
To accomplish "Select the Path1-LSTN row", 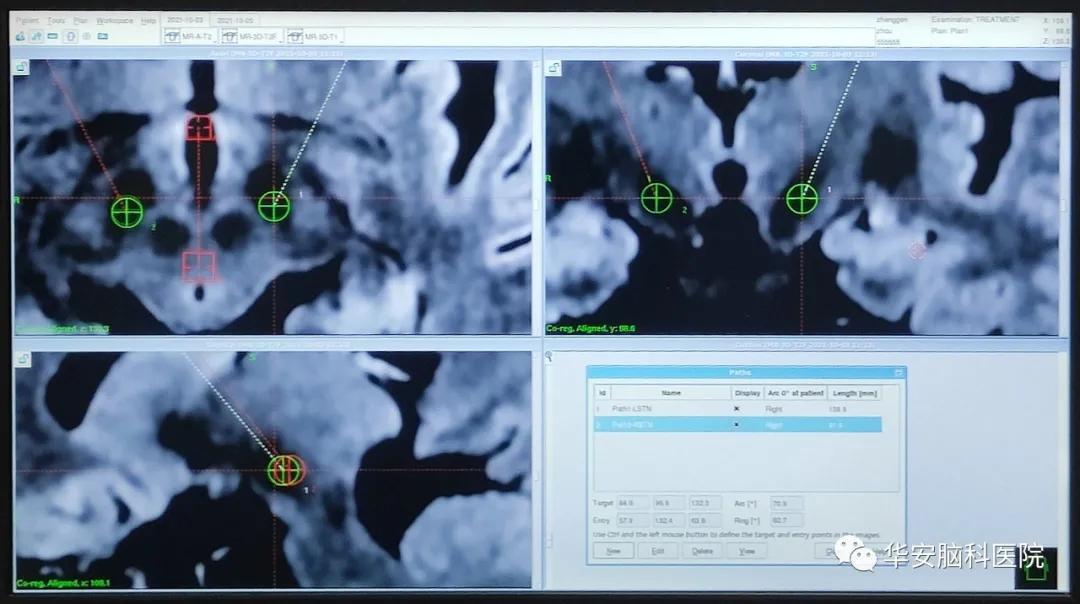I will (738, 409).
